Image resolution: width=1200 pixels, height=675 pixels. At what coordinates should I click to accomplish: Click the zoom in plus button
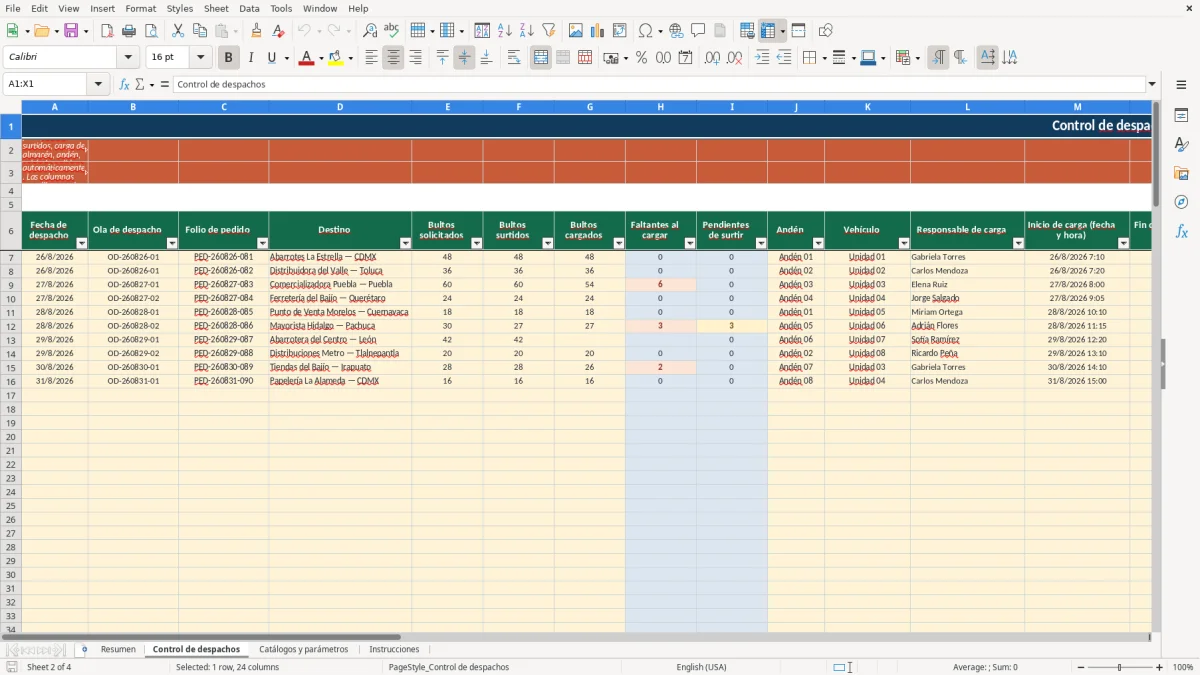coord(1160,667)
